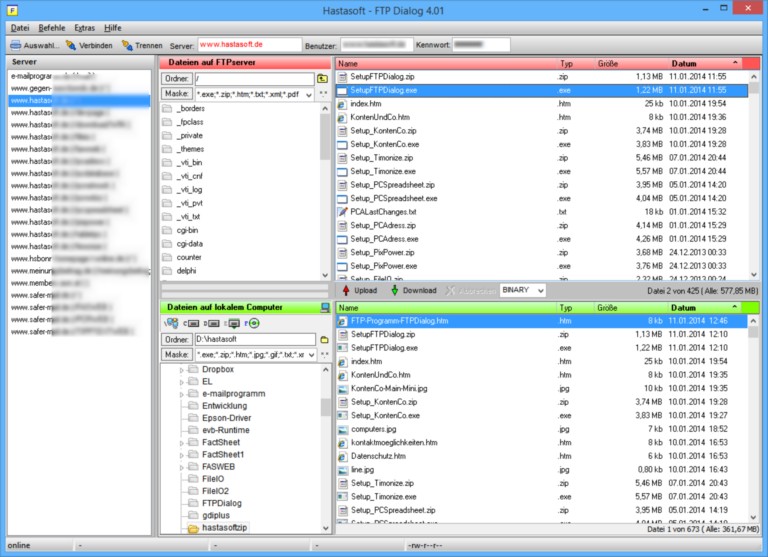Image resolution: width=768 pixels, height=557 pixels.
Task: Open the BINARY transfer mode dropdown
Action: [540, 290]
